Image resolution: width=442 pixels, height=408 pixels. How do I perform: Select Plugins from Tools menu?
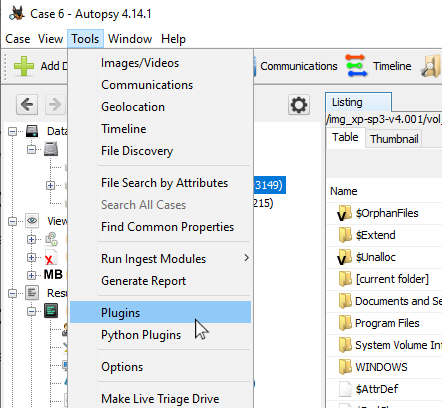[x=160, y=312]
